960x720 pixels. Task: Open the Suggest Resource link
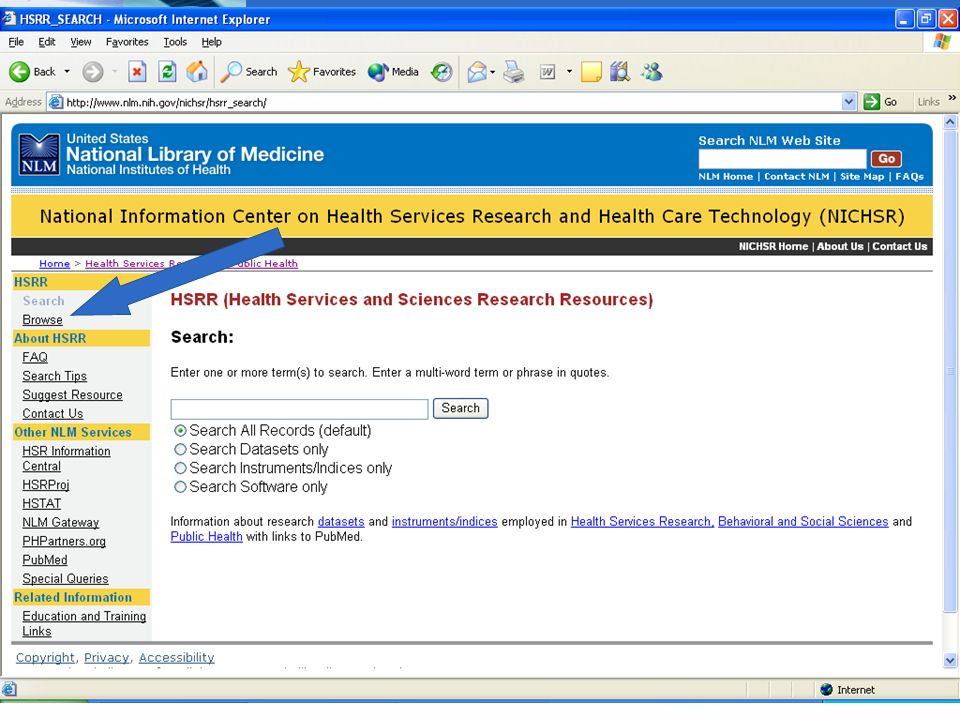72,395
